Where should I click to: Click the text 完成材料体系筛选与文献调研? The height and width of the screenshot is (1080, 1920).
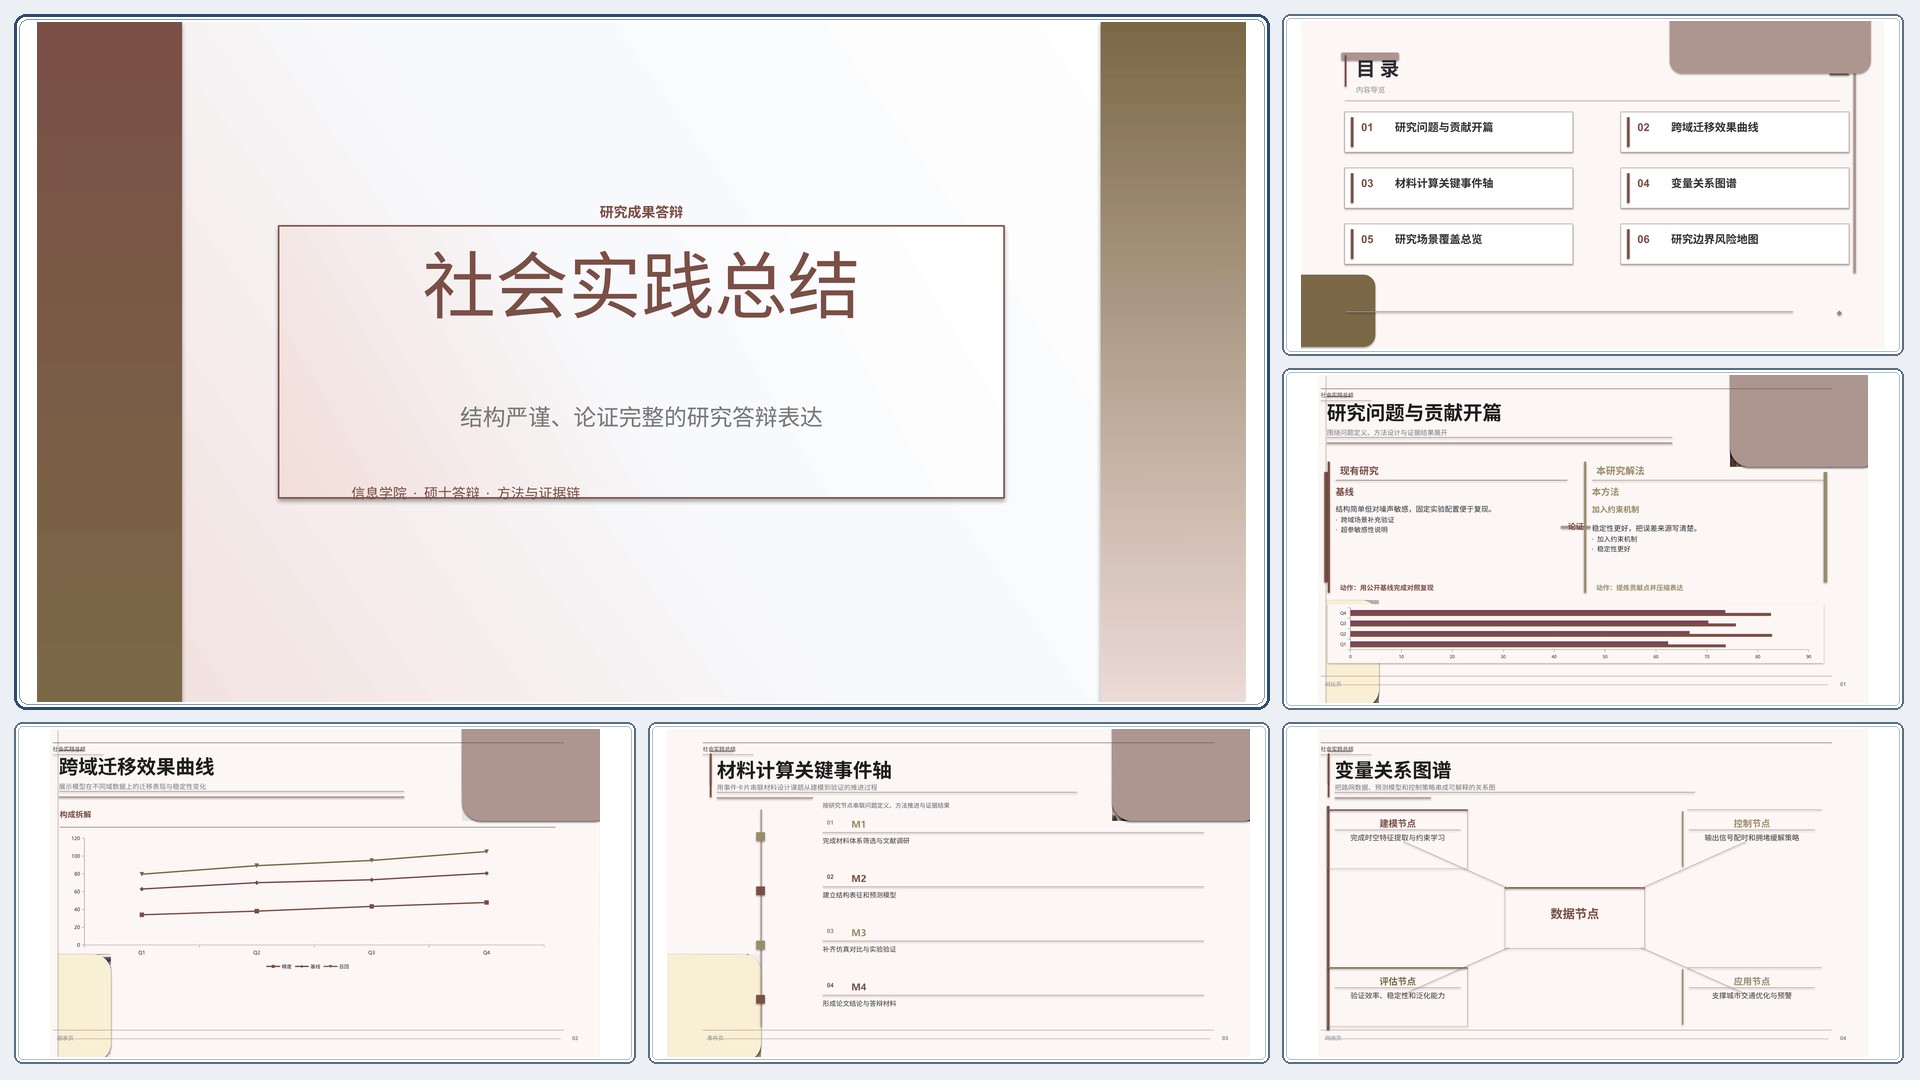click(x=866, y=841)
